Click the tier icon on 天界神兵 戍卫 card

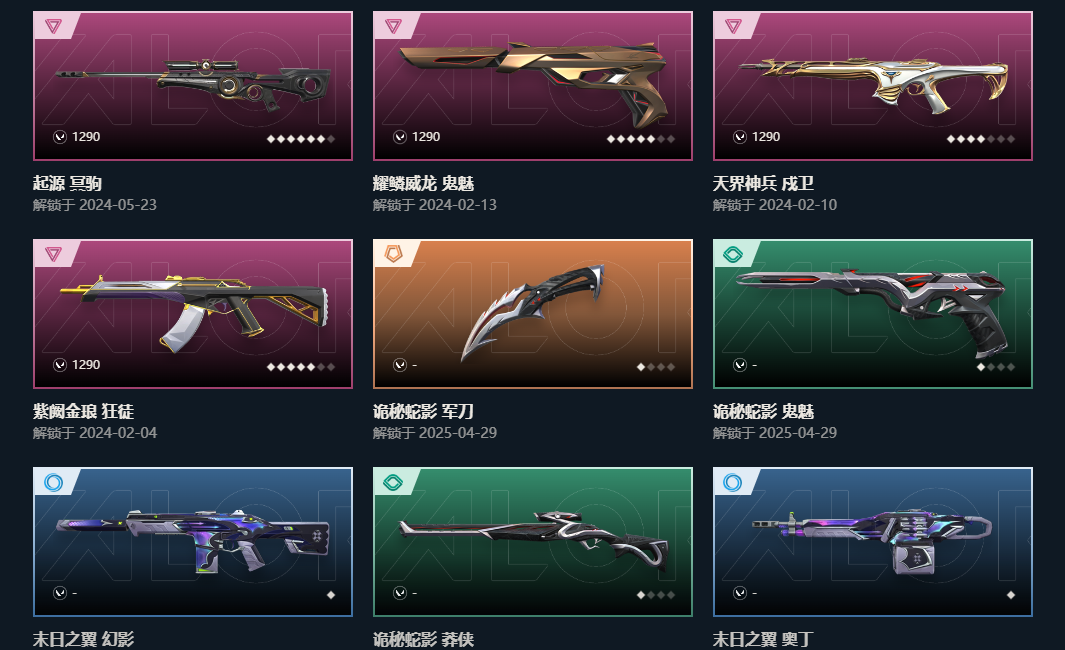(x=733, y=26)
